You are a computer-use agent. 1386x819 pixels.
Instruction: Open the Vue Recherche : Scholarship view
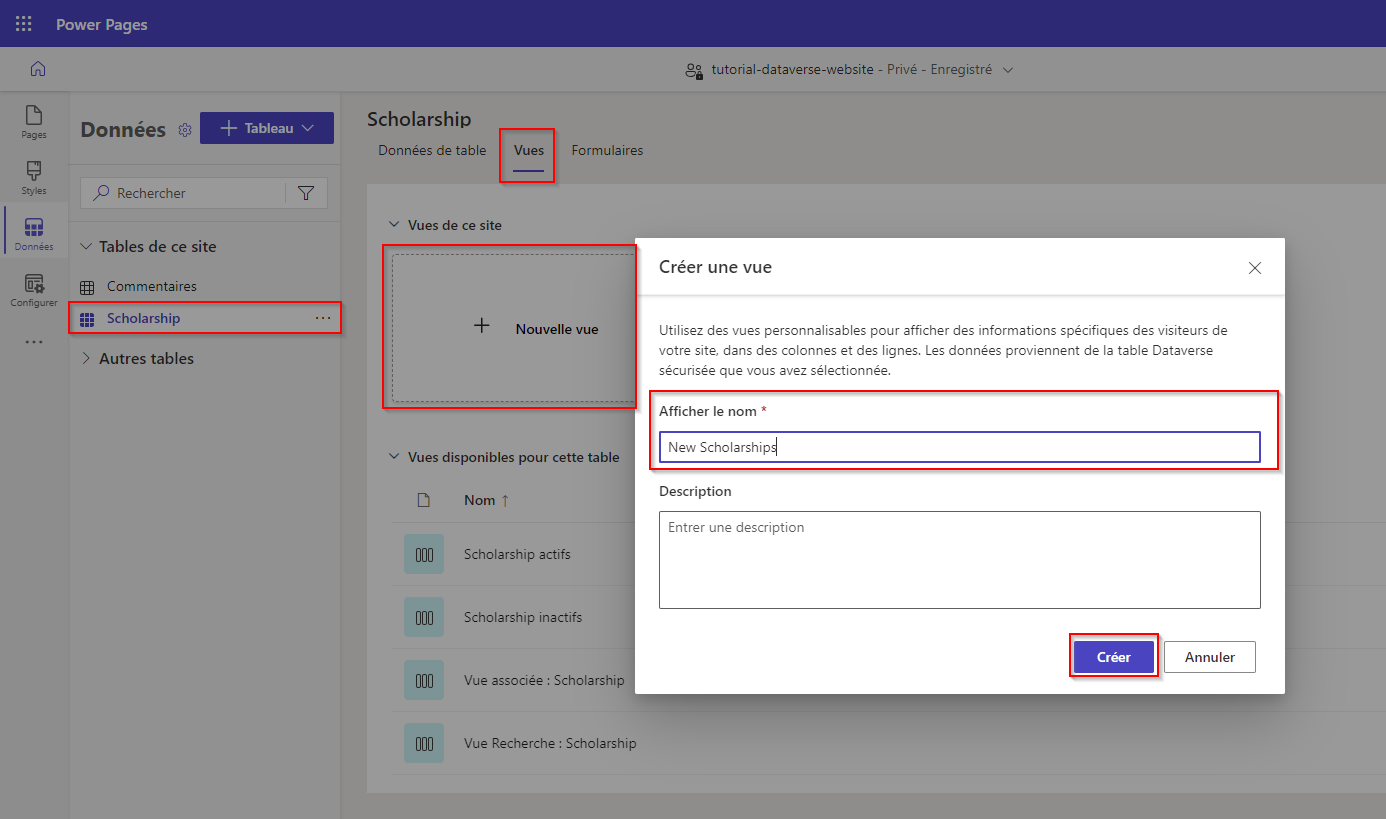[x=550, y=743]
